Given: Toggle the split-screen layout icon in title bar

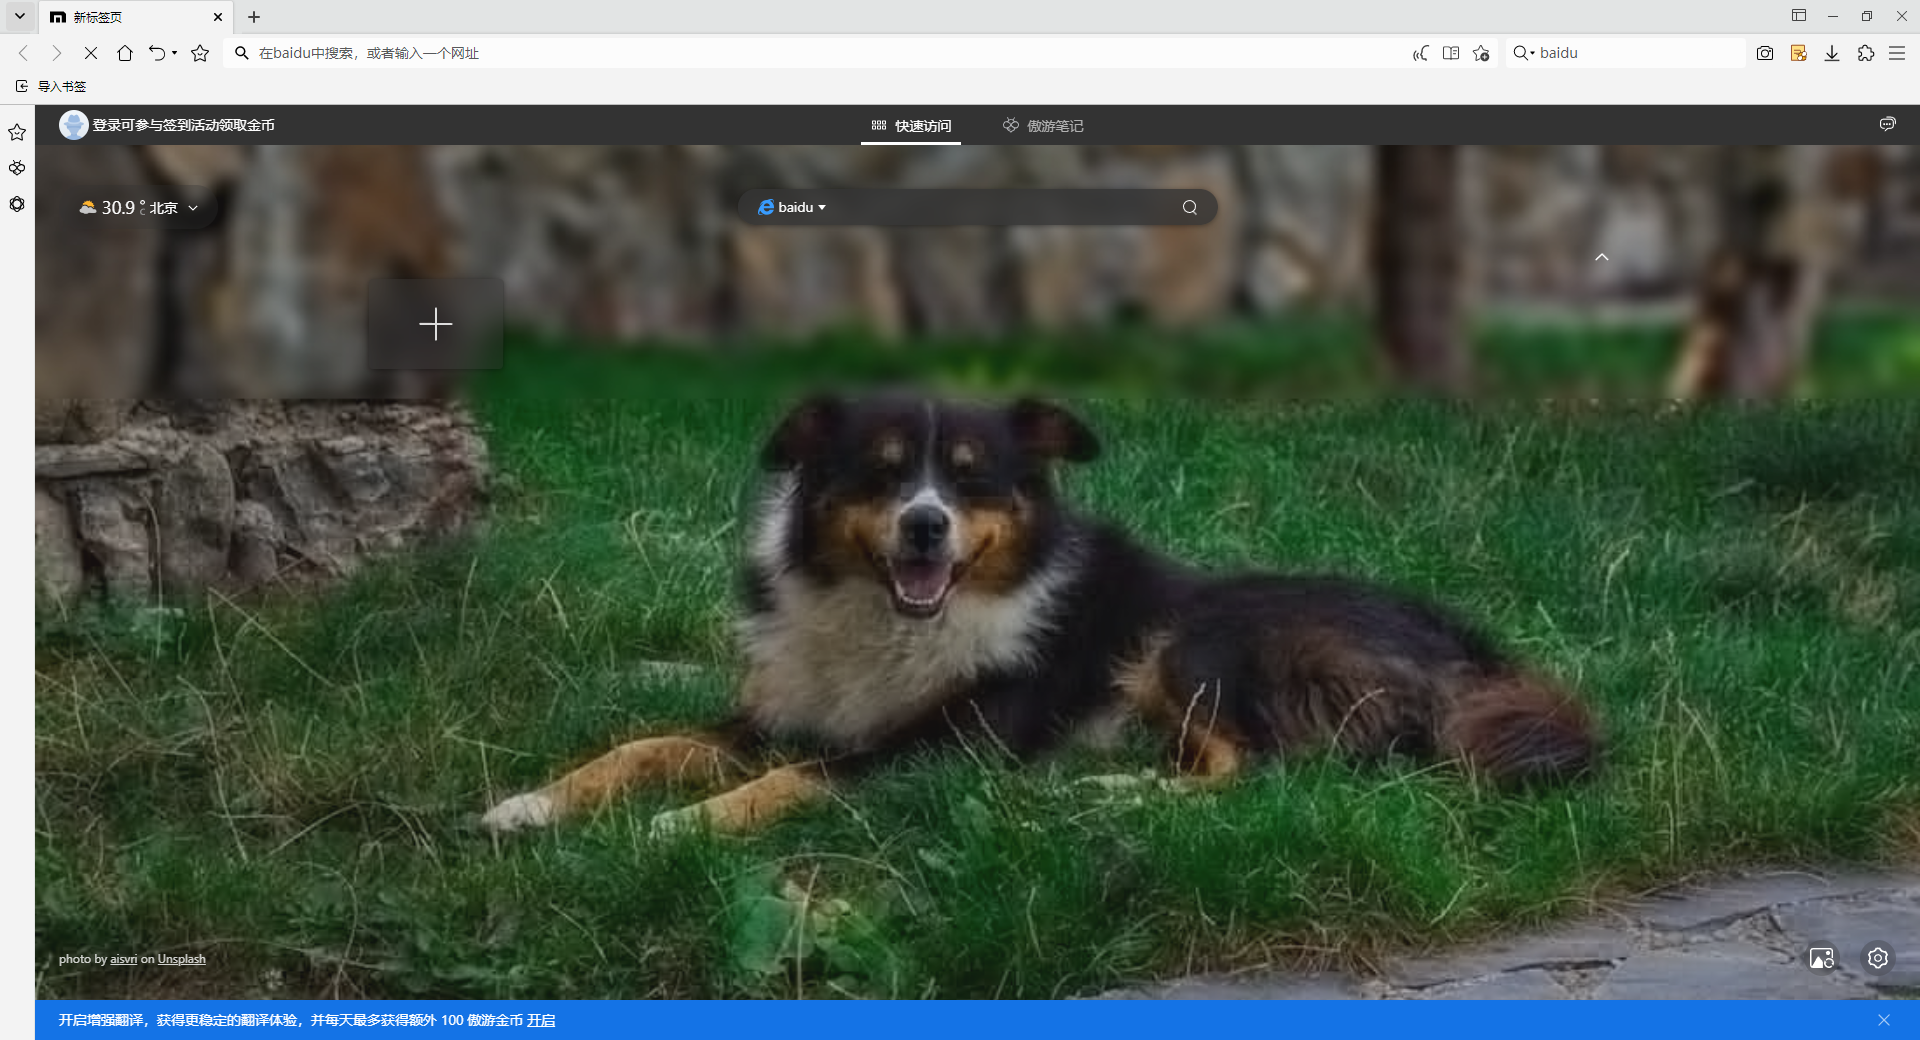Looking at the screenshot, I should click(1799, 16).
